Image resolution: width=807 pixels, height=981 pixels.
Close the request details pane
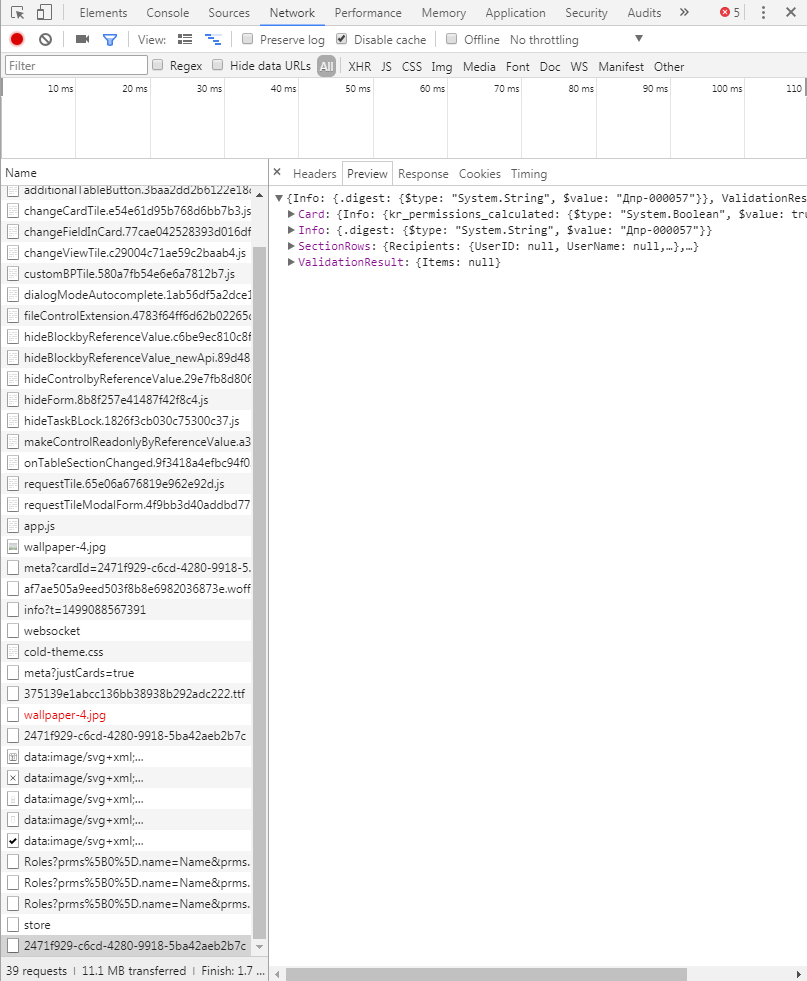click(277, 173)
